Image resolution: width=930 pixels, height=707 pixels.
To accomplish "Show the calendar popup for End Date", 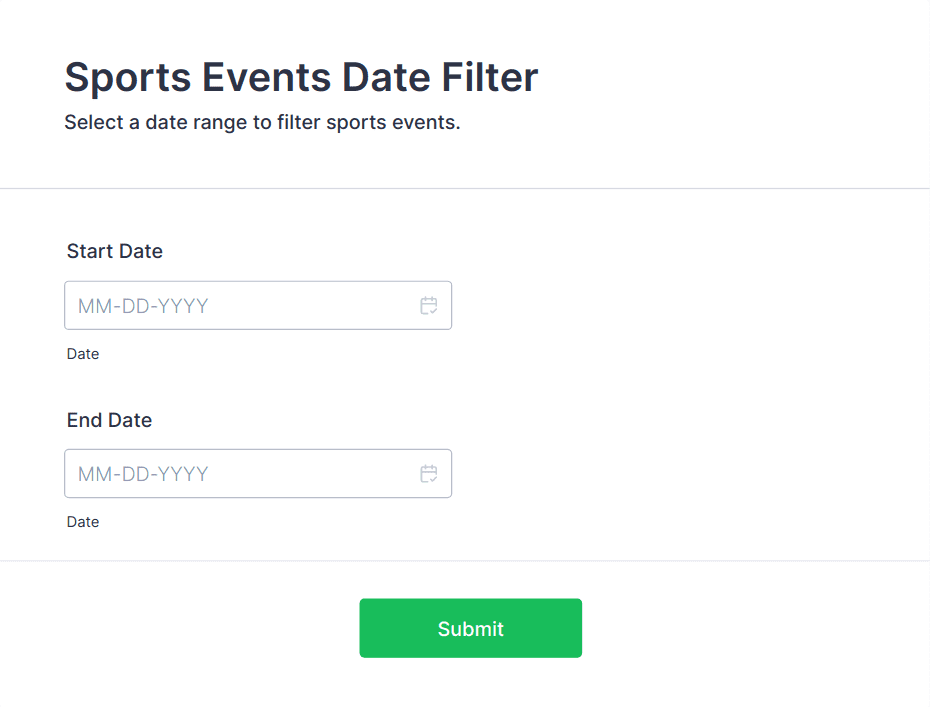I will point(429,474).
